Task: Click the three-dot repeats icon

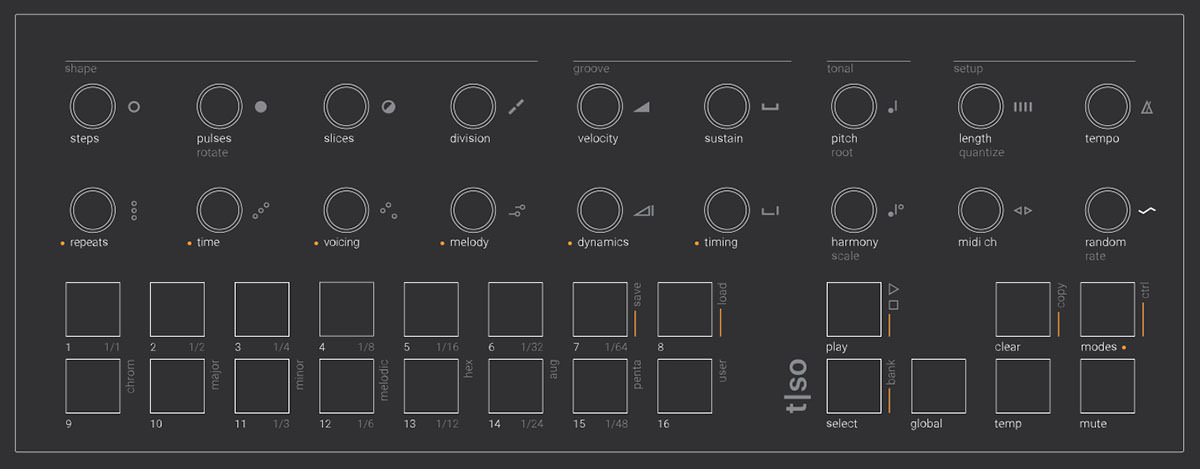Action: tap(134, 210)
